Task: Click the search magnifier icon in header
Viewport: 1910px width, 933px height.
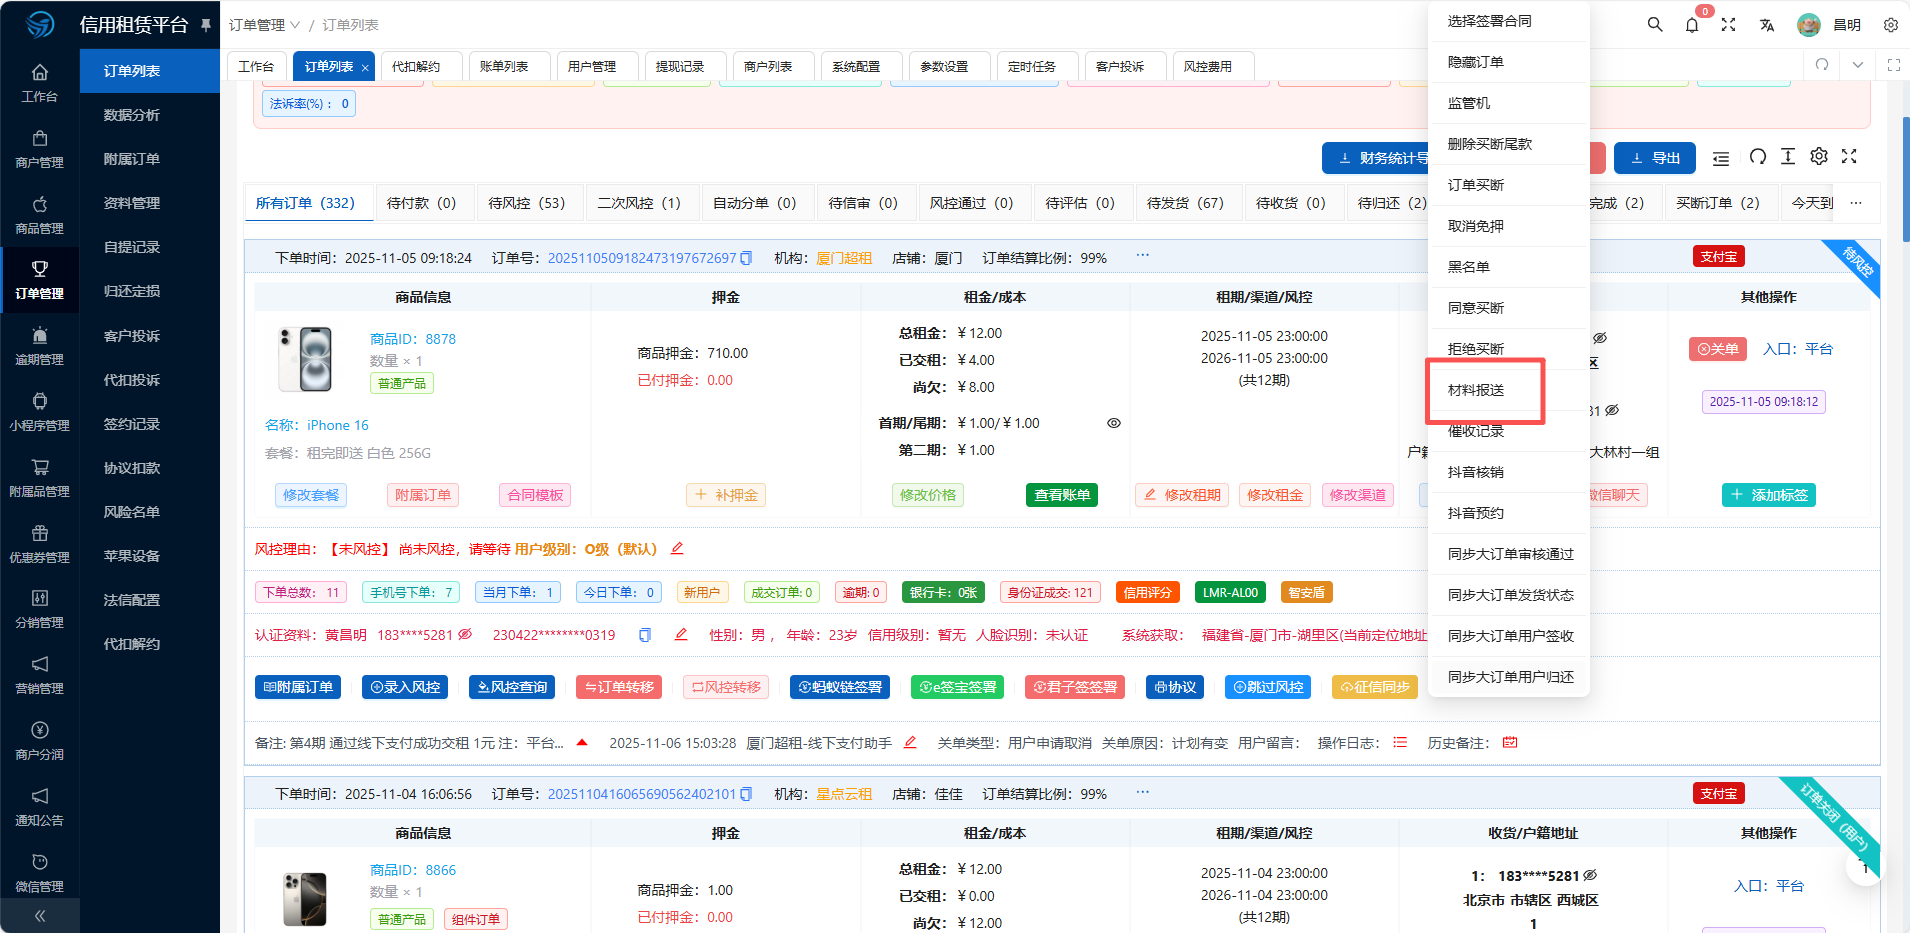Action: [1655, 25]
